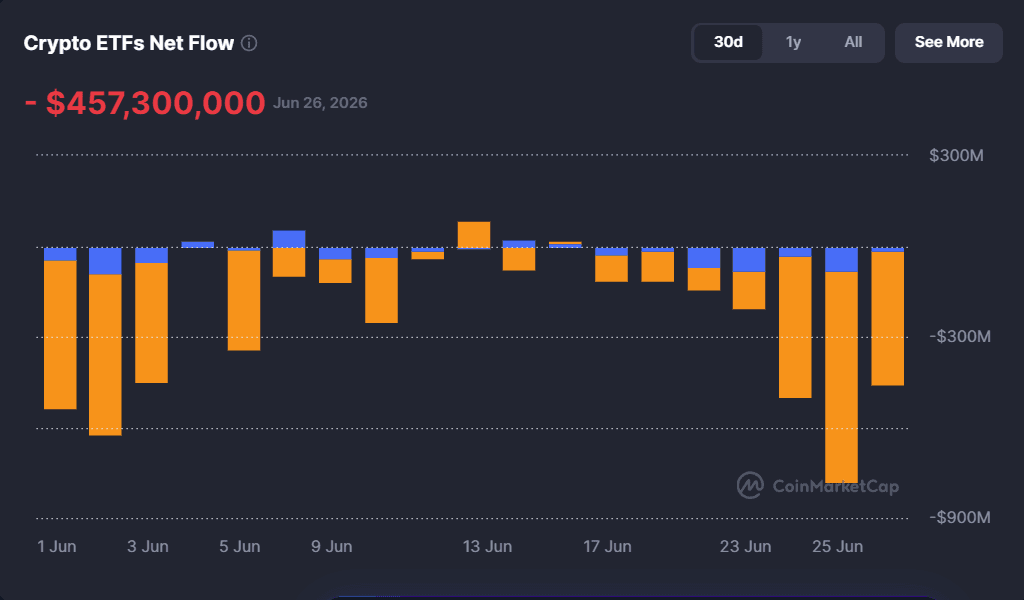
Task: Select the last orange bar for Jun 26
Action: pos(888,319)
